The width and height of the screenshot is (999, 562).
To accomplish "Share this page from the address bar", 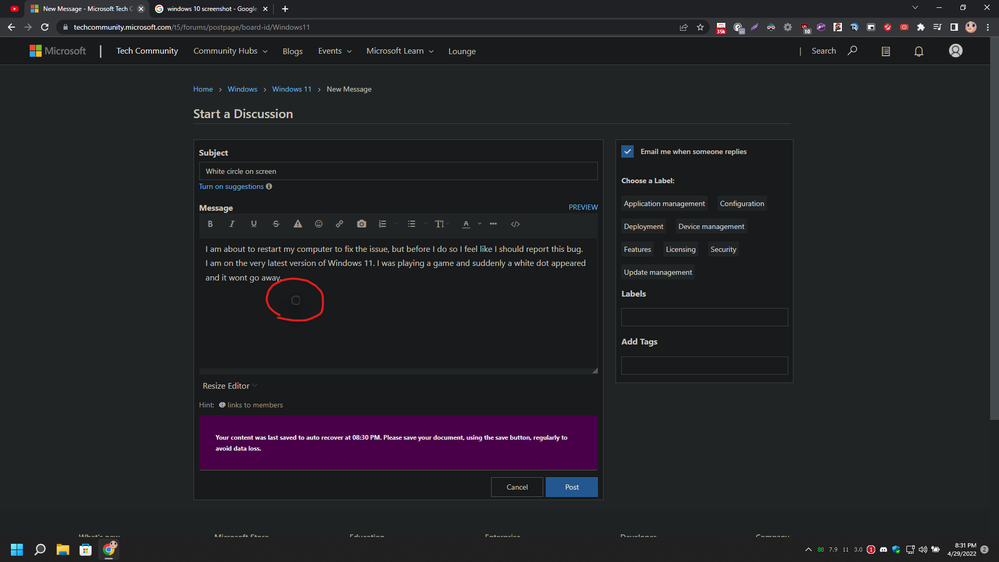I will pyautogui.click(x=684, y=27).
